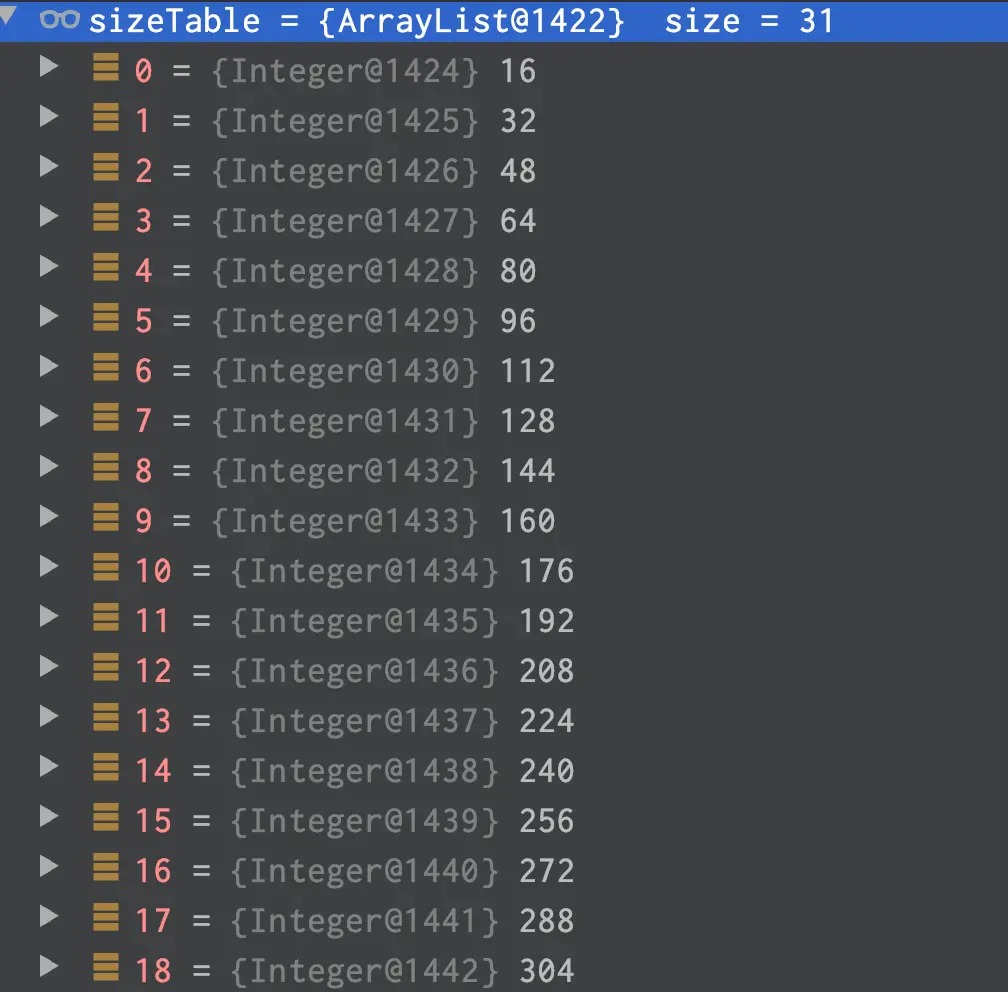
Task: Expand element 2 with value 48
Action: [49, 167]
